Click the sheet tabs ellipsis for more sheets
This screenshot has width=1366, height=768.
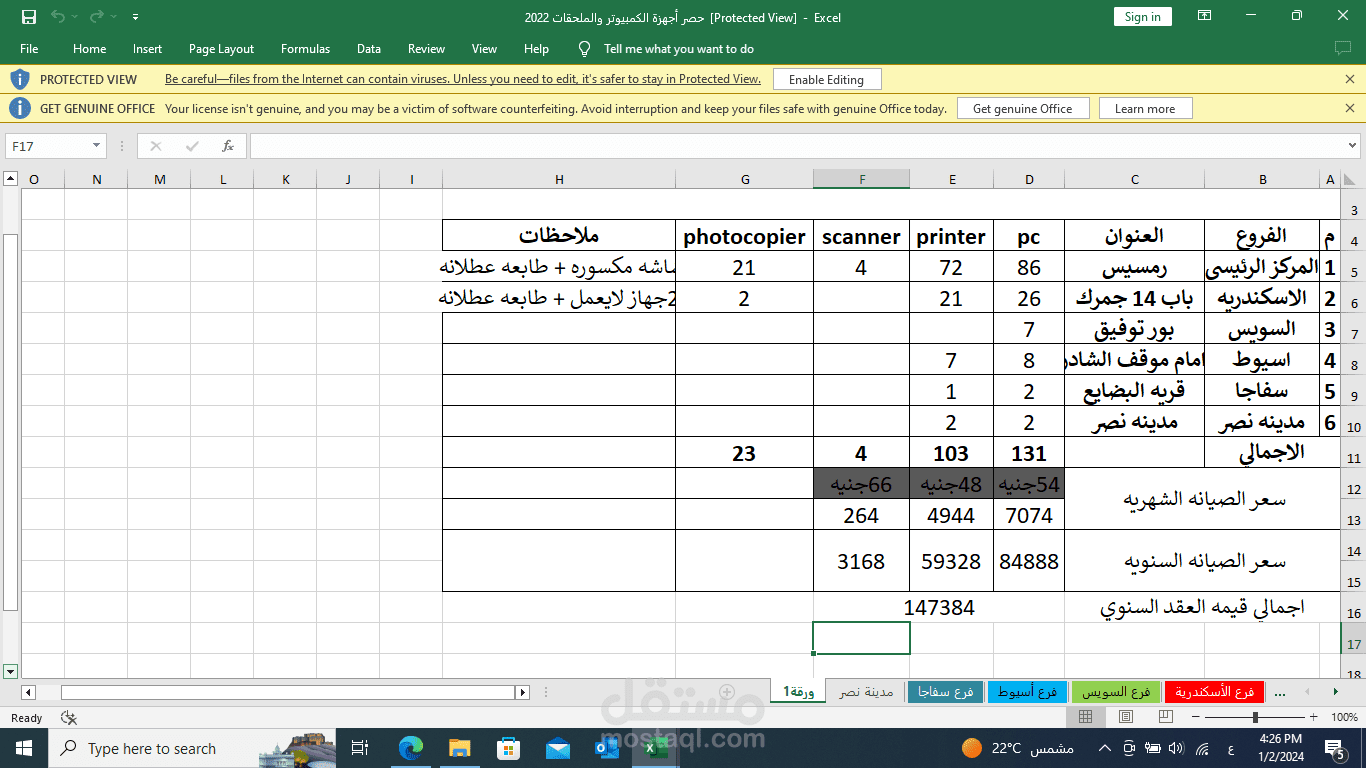(1279, 692)
